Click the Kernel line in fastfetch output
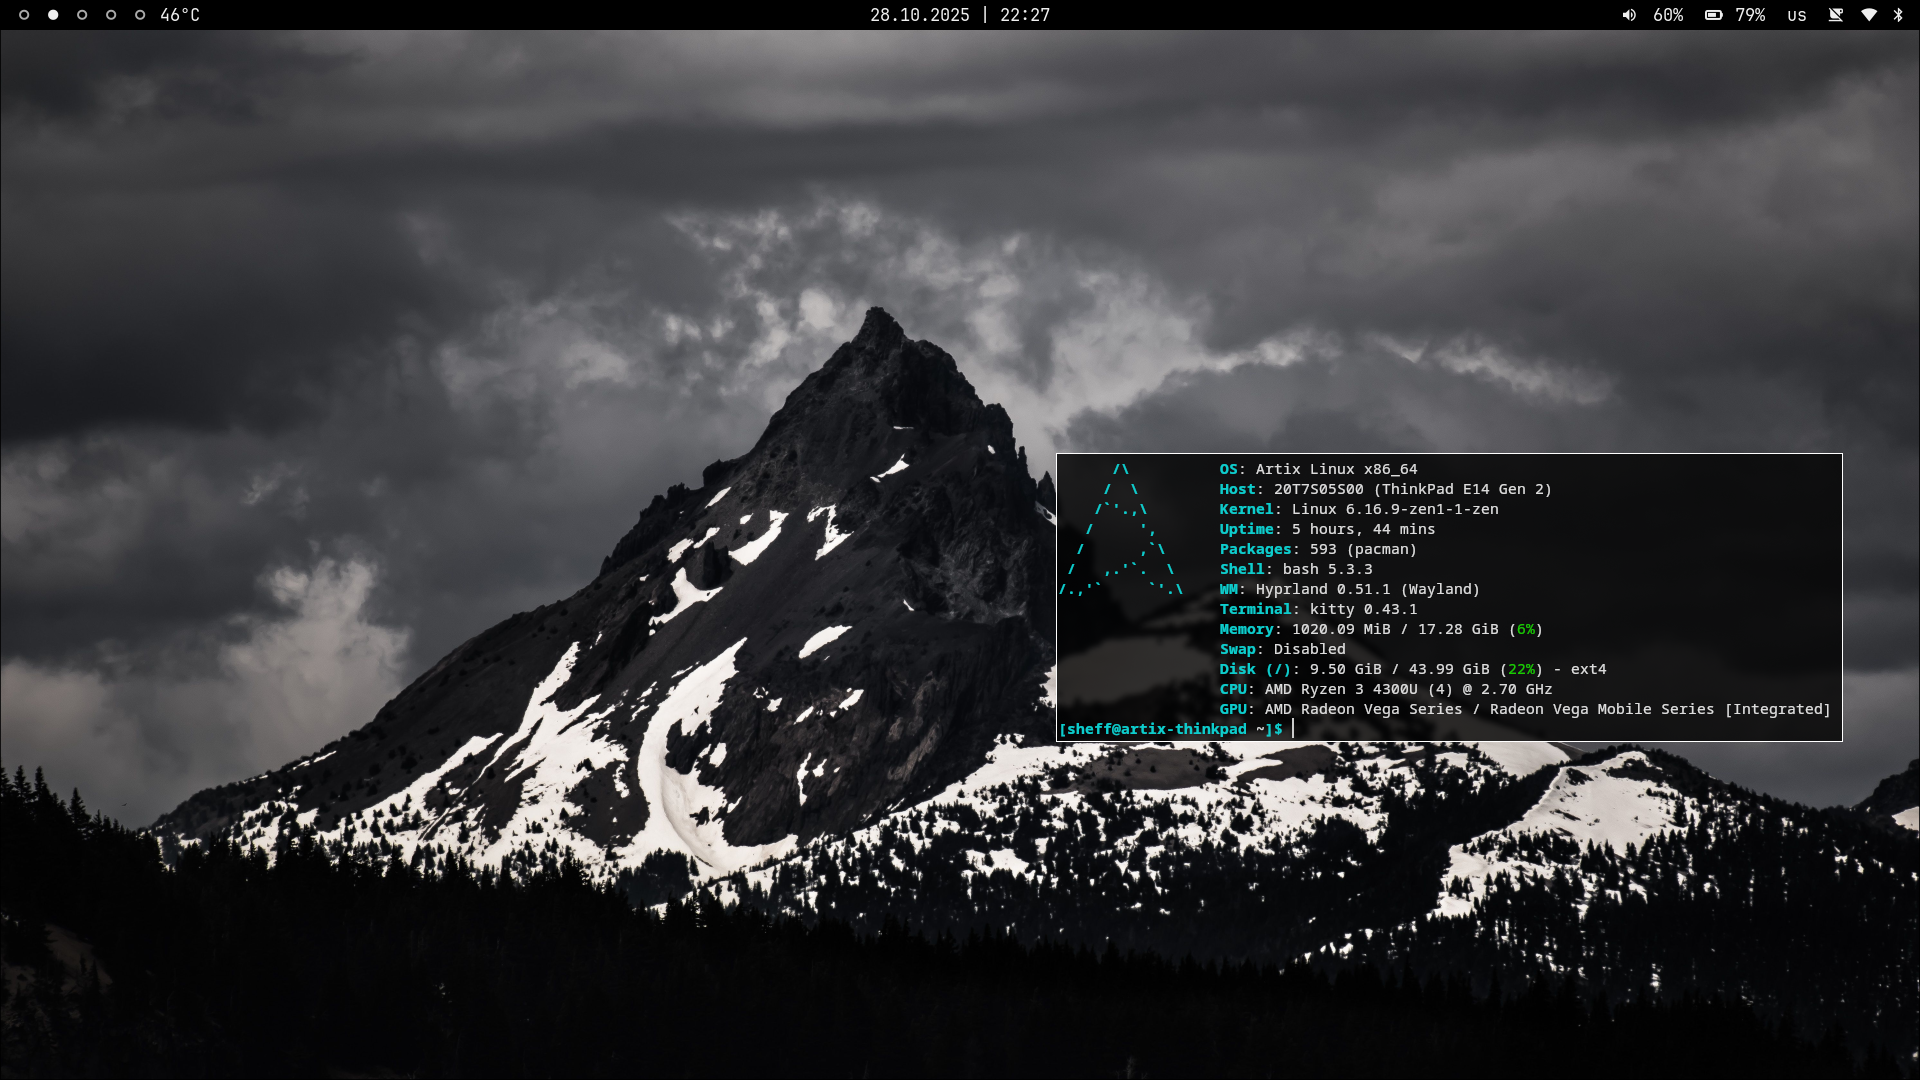This screenshot has width=1920, height=1080. coord(1358,509)
